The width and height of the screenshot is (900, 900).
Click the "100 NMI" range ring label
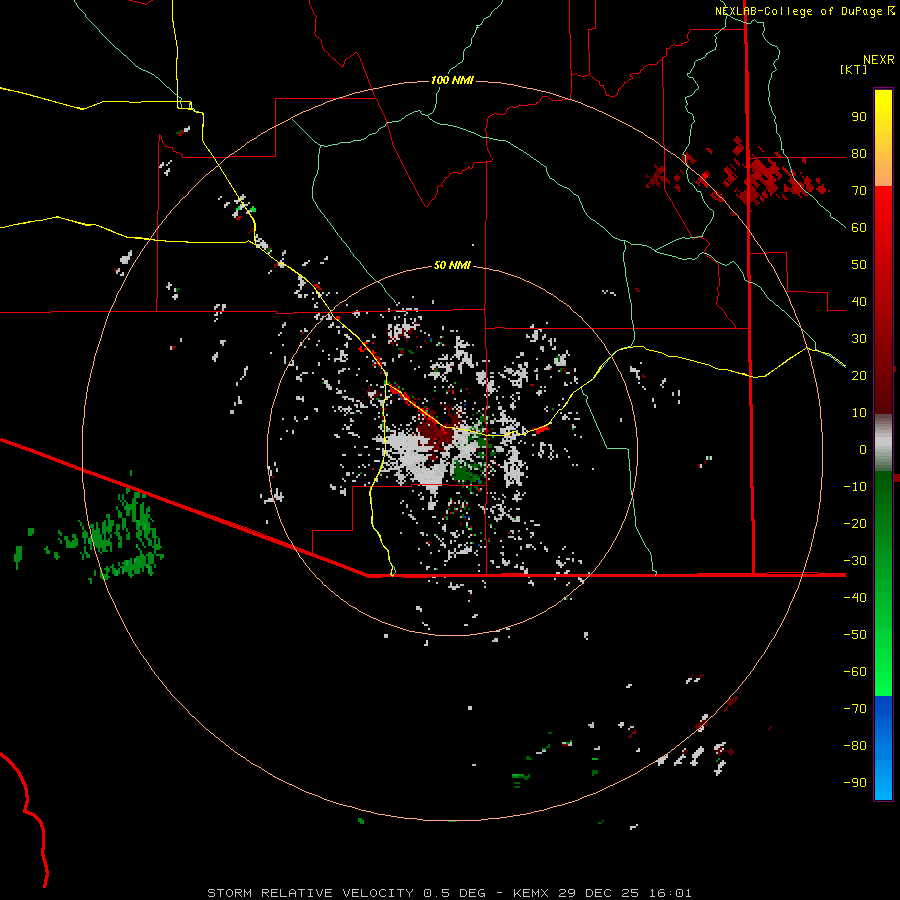452,80
